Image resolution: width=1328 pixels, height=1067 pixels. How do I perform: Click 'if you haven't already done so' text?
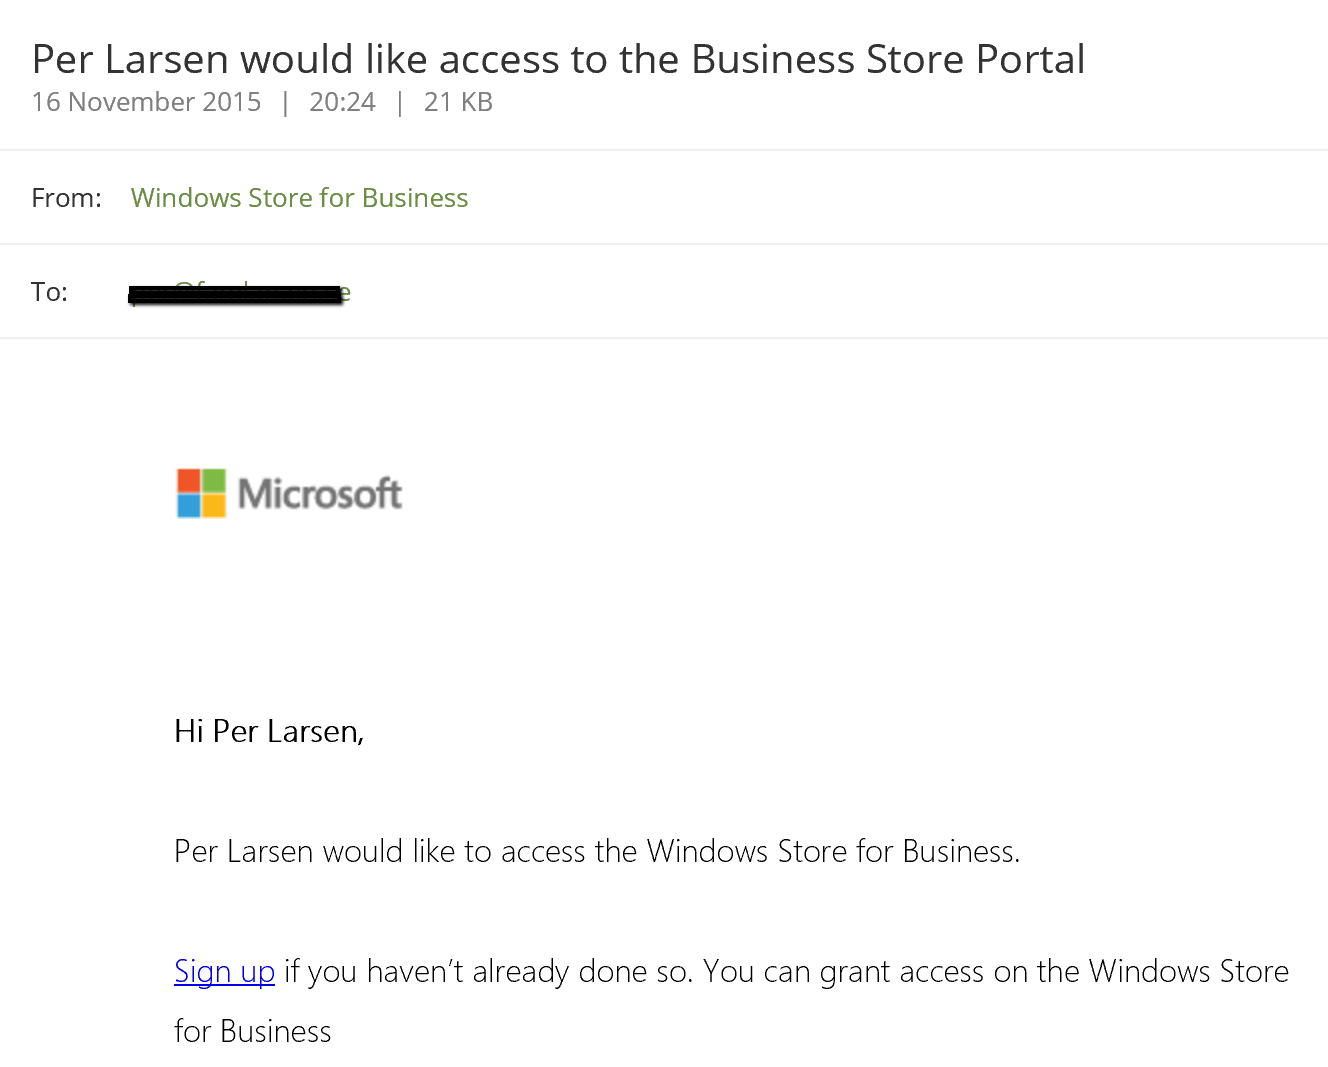pyautogui.click(x=488, y=971)
